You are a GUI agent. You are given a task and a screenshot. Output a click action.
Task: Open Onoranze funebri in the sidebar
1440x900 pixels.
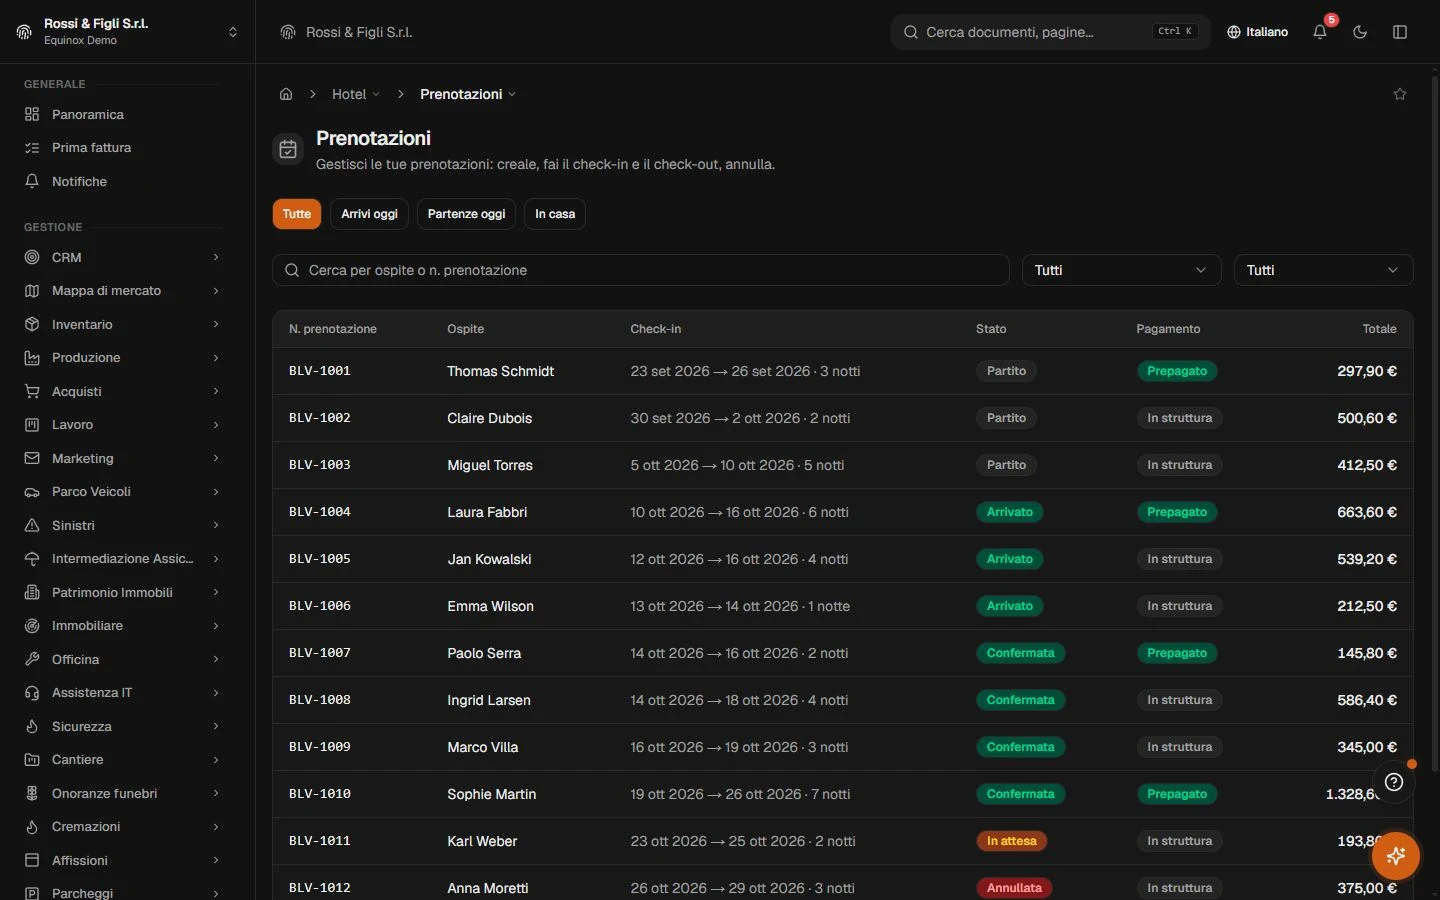122,794
